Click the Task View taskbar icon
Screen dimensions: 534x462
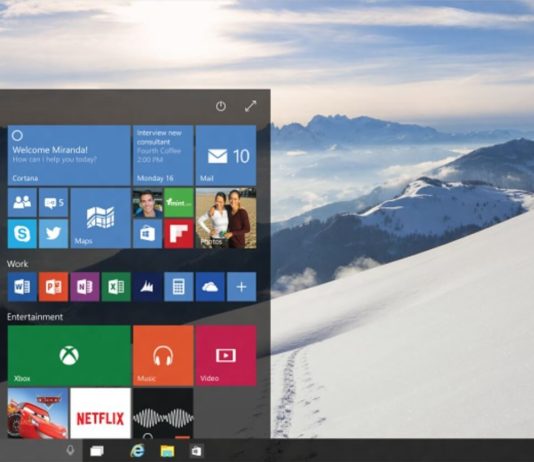point(97,451)
